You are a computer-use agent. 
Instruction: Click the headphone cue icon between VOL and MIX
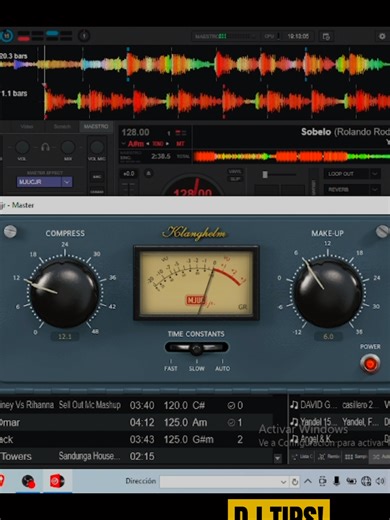pyautogui.click(x=45, y=147)
